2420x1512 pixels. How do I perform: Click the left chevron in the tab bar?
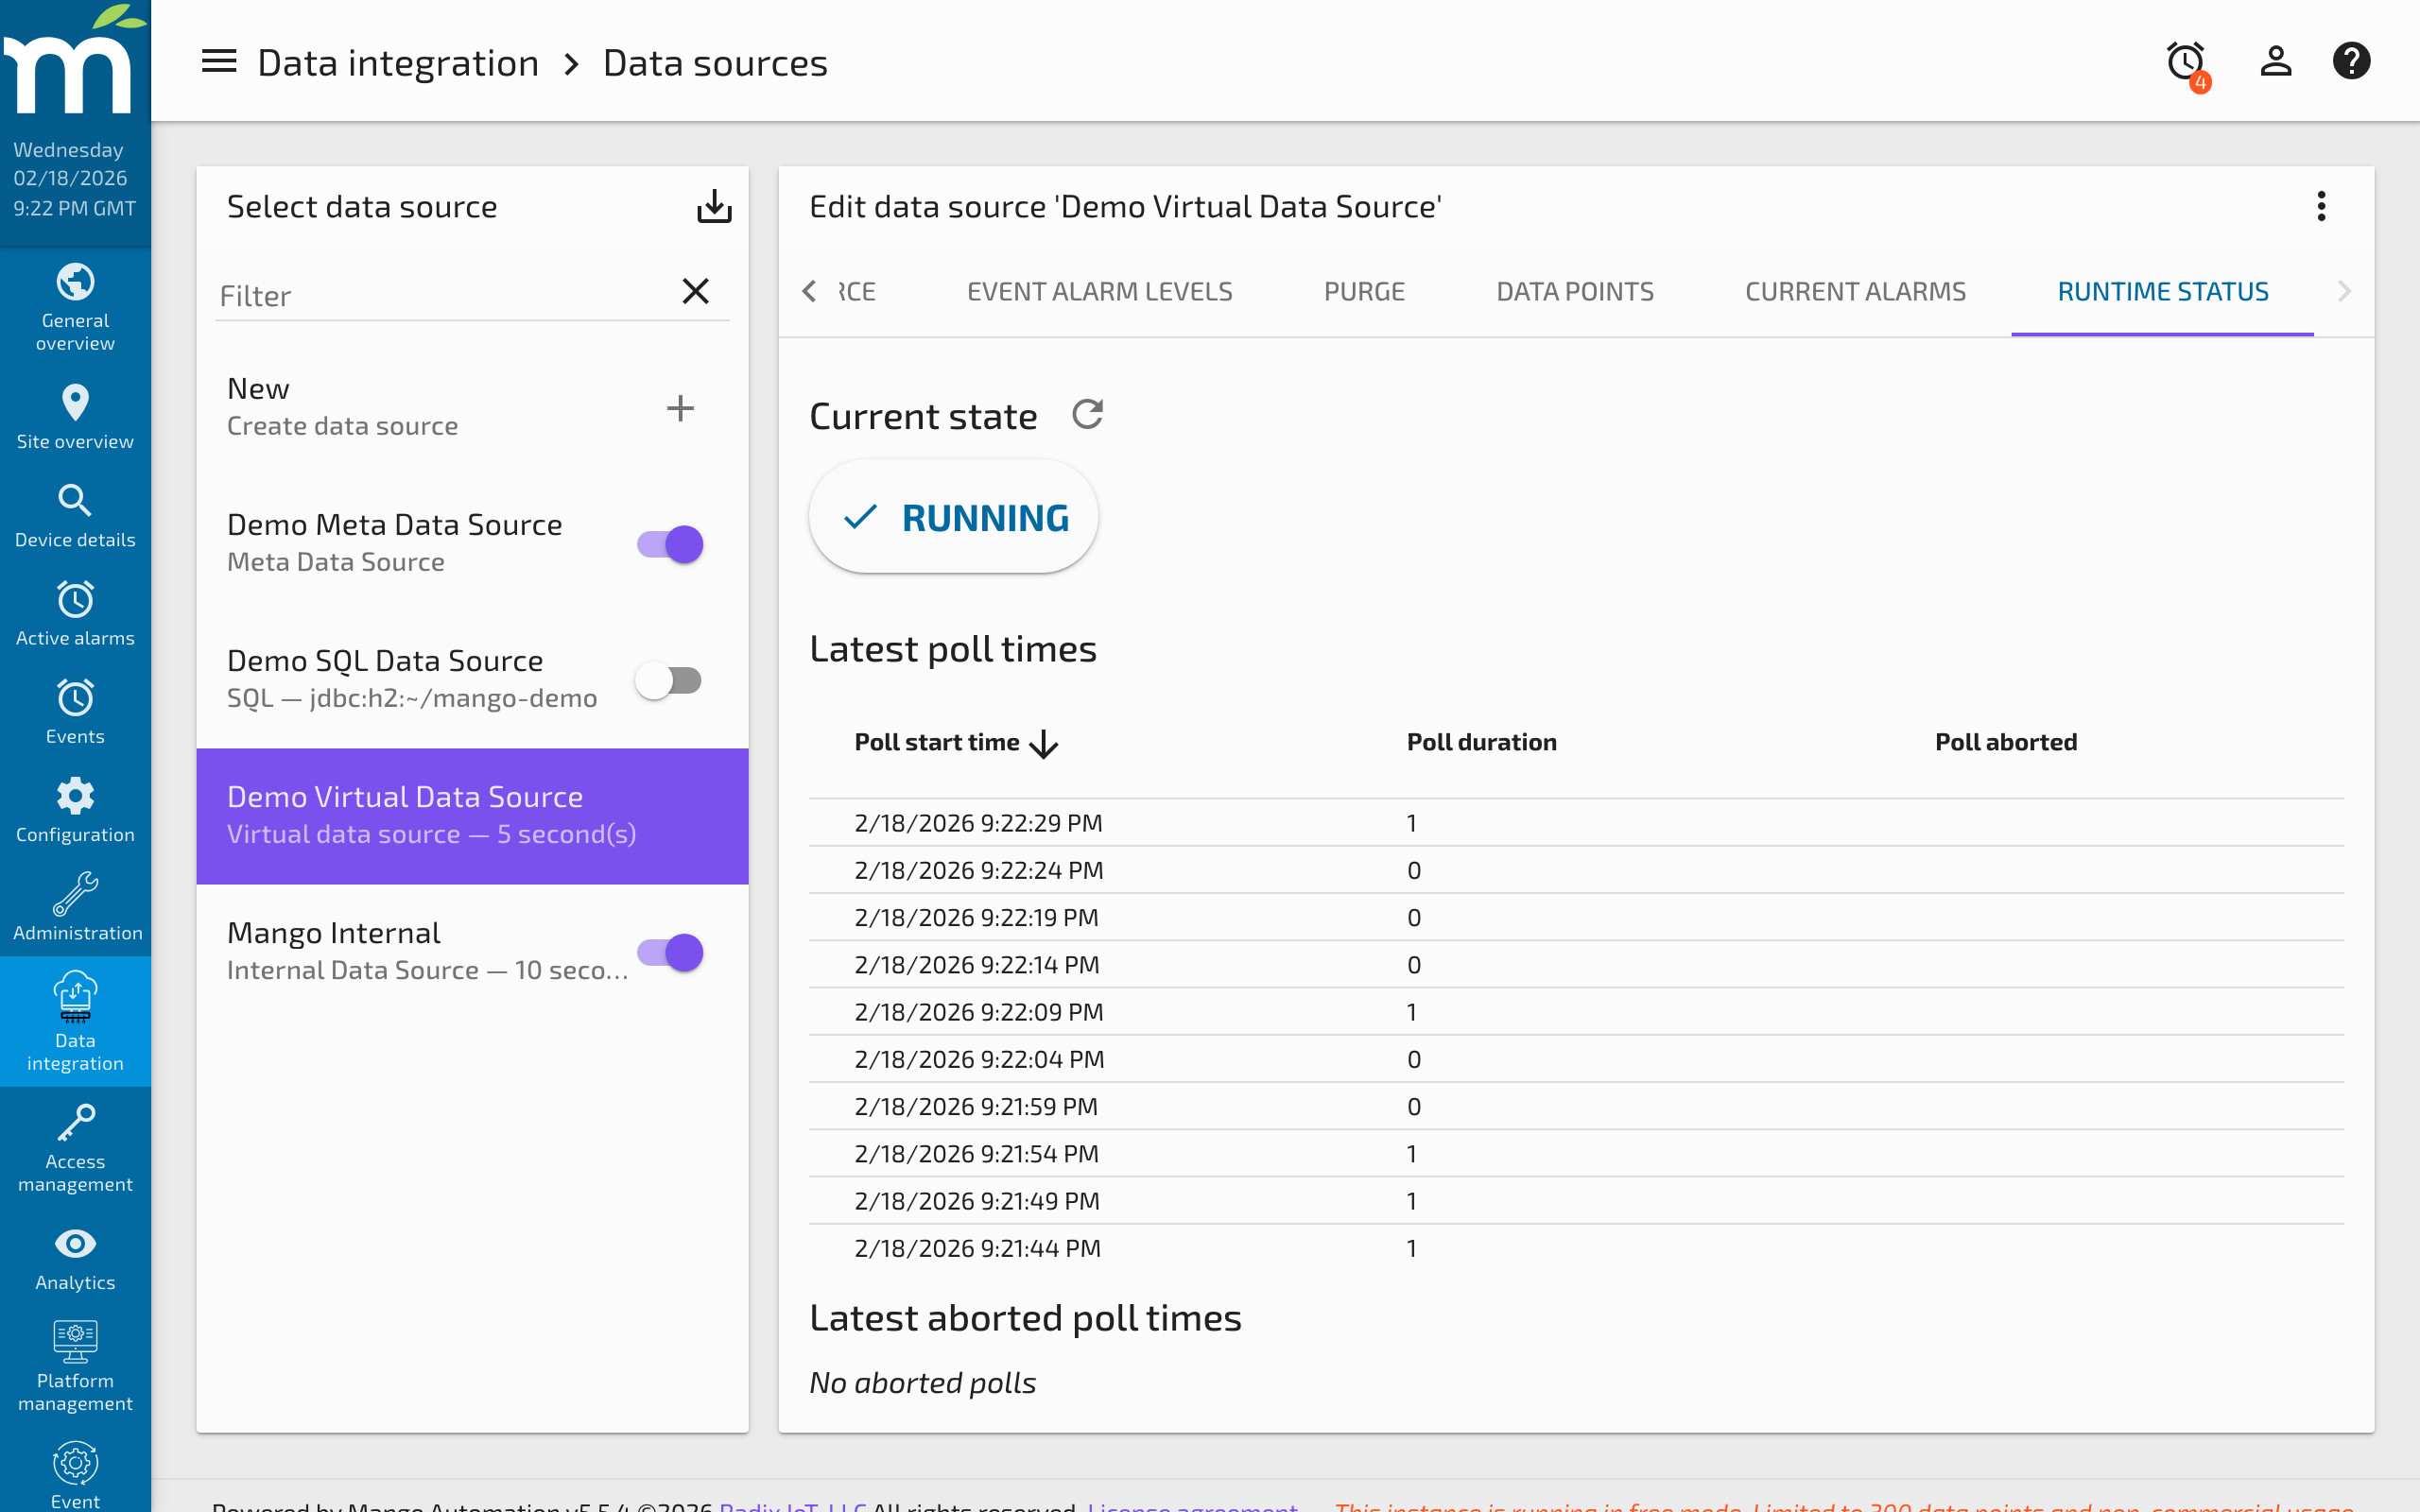point(808,291)
